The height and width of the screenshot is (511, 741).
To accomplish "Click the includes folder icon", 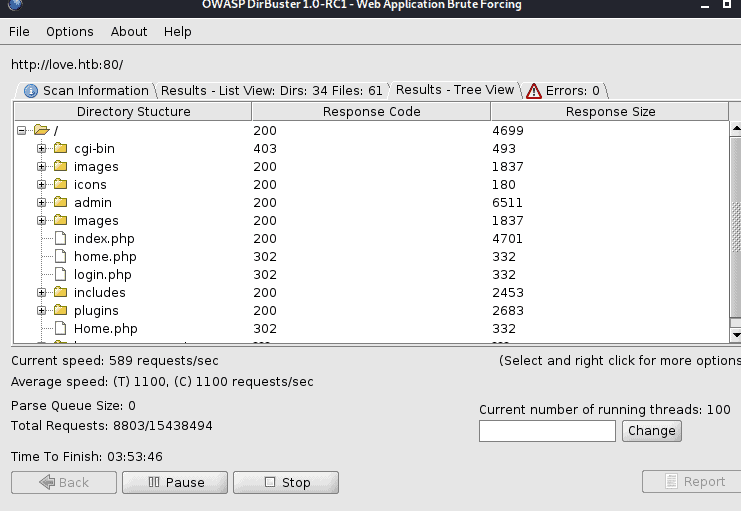I will click(60, 292).
